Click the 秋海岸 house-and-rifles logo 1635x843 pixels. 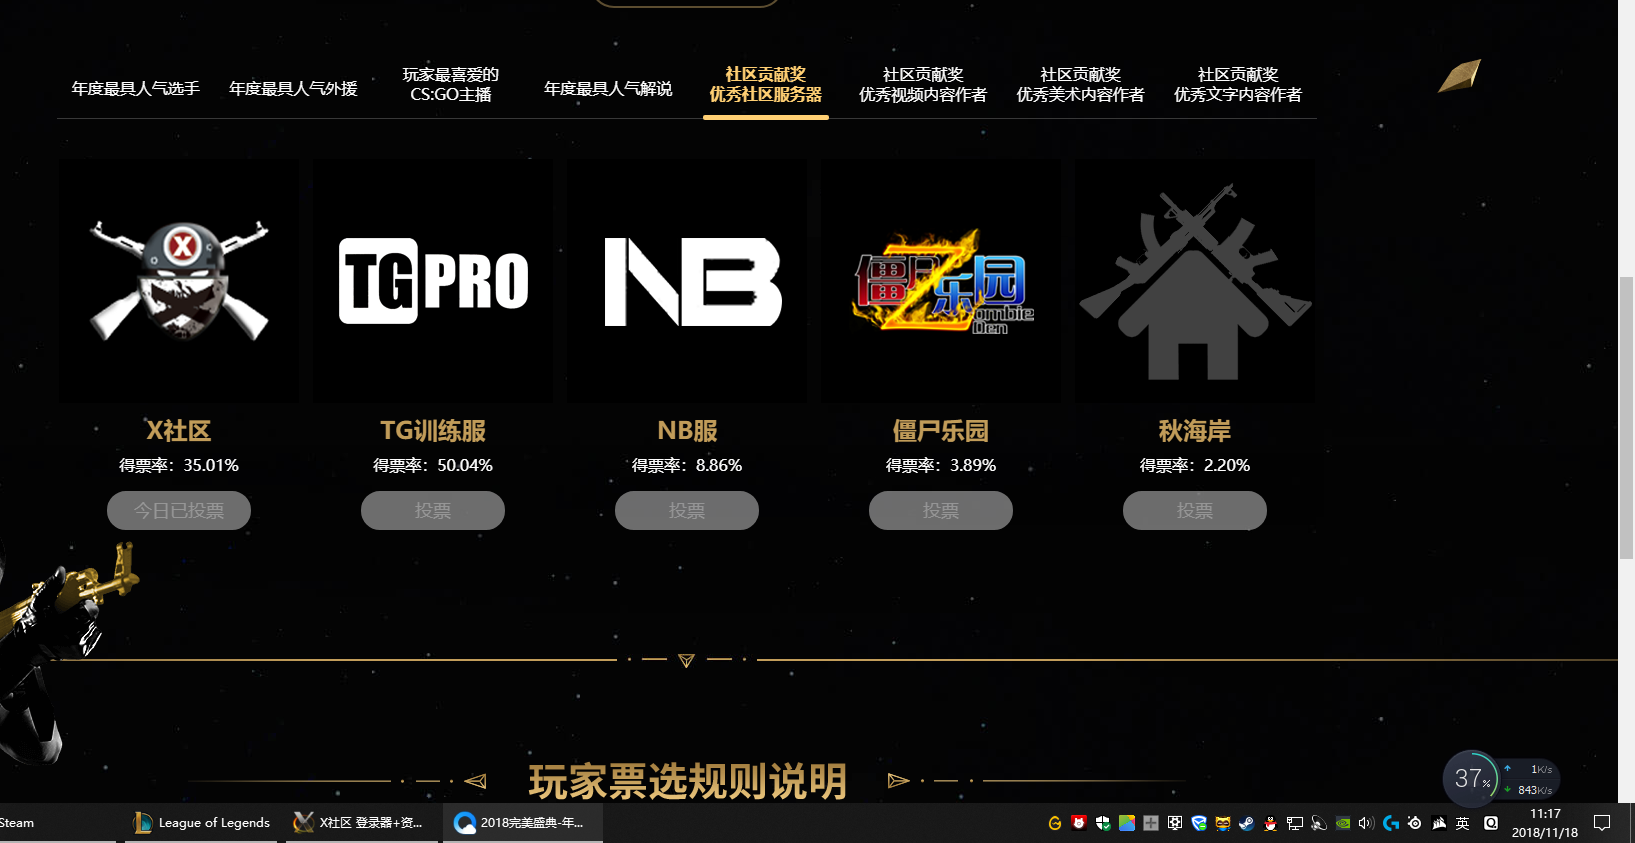click(x=1195, y=281)
